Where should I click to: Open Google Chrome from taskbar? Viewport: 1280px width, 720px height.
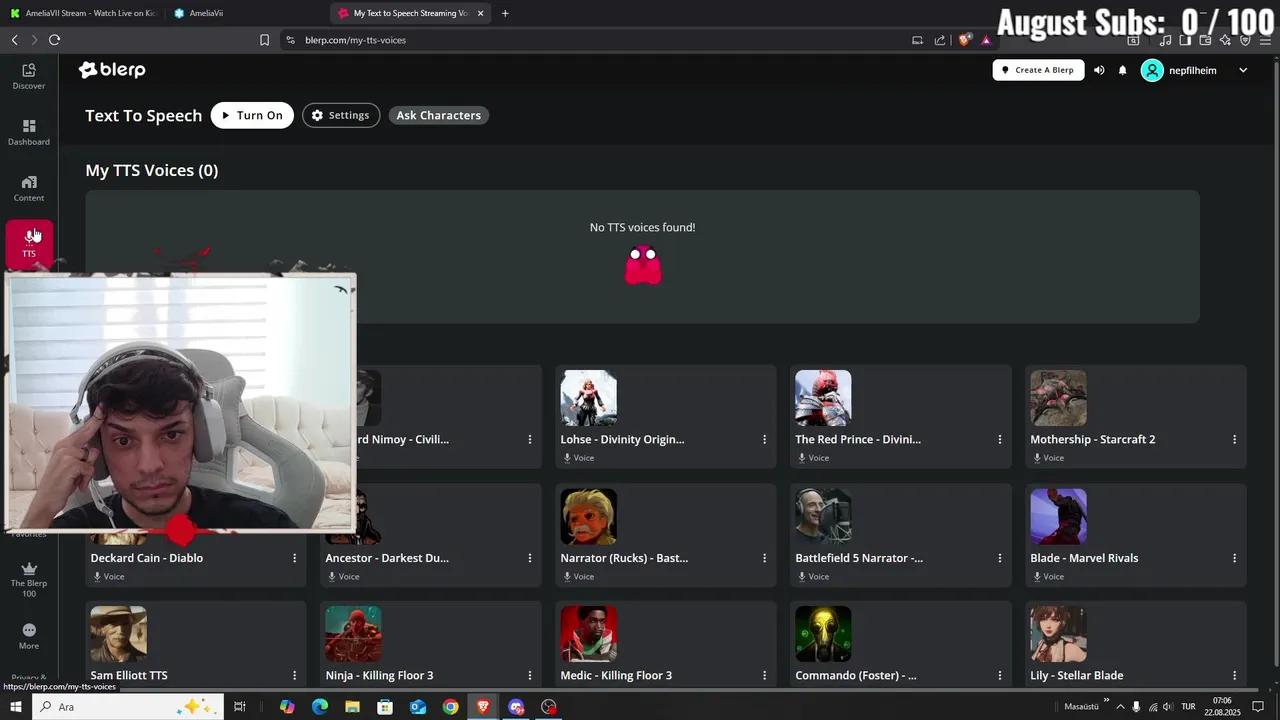[451, 707]
